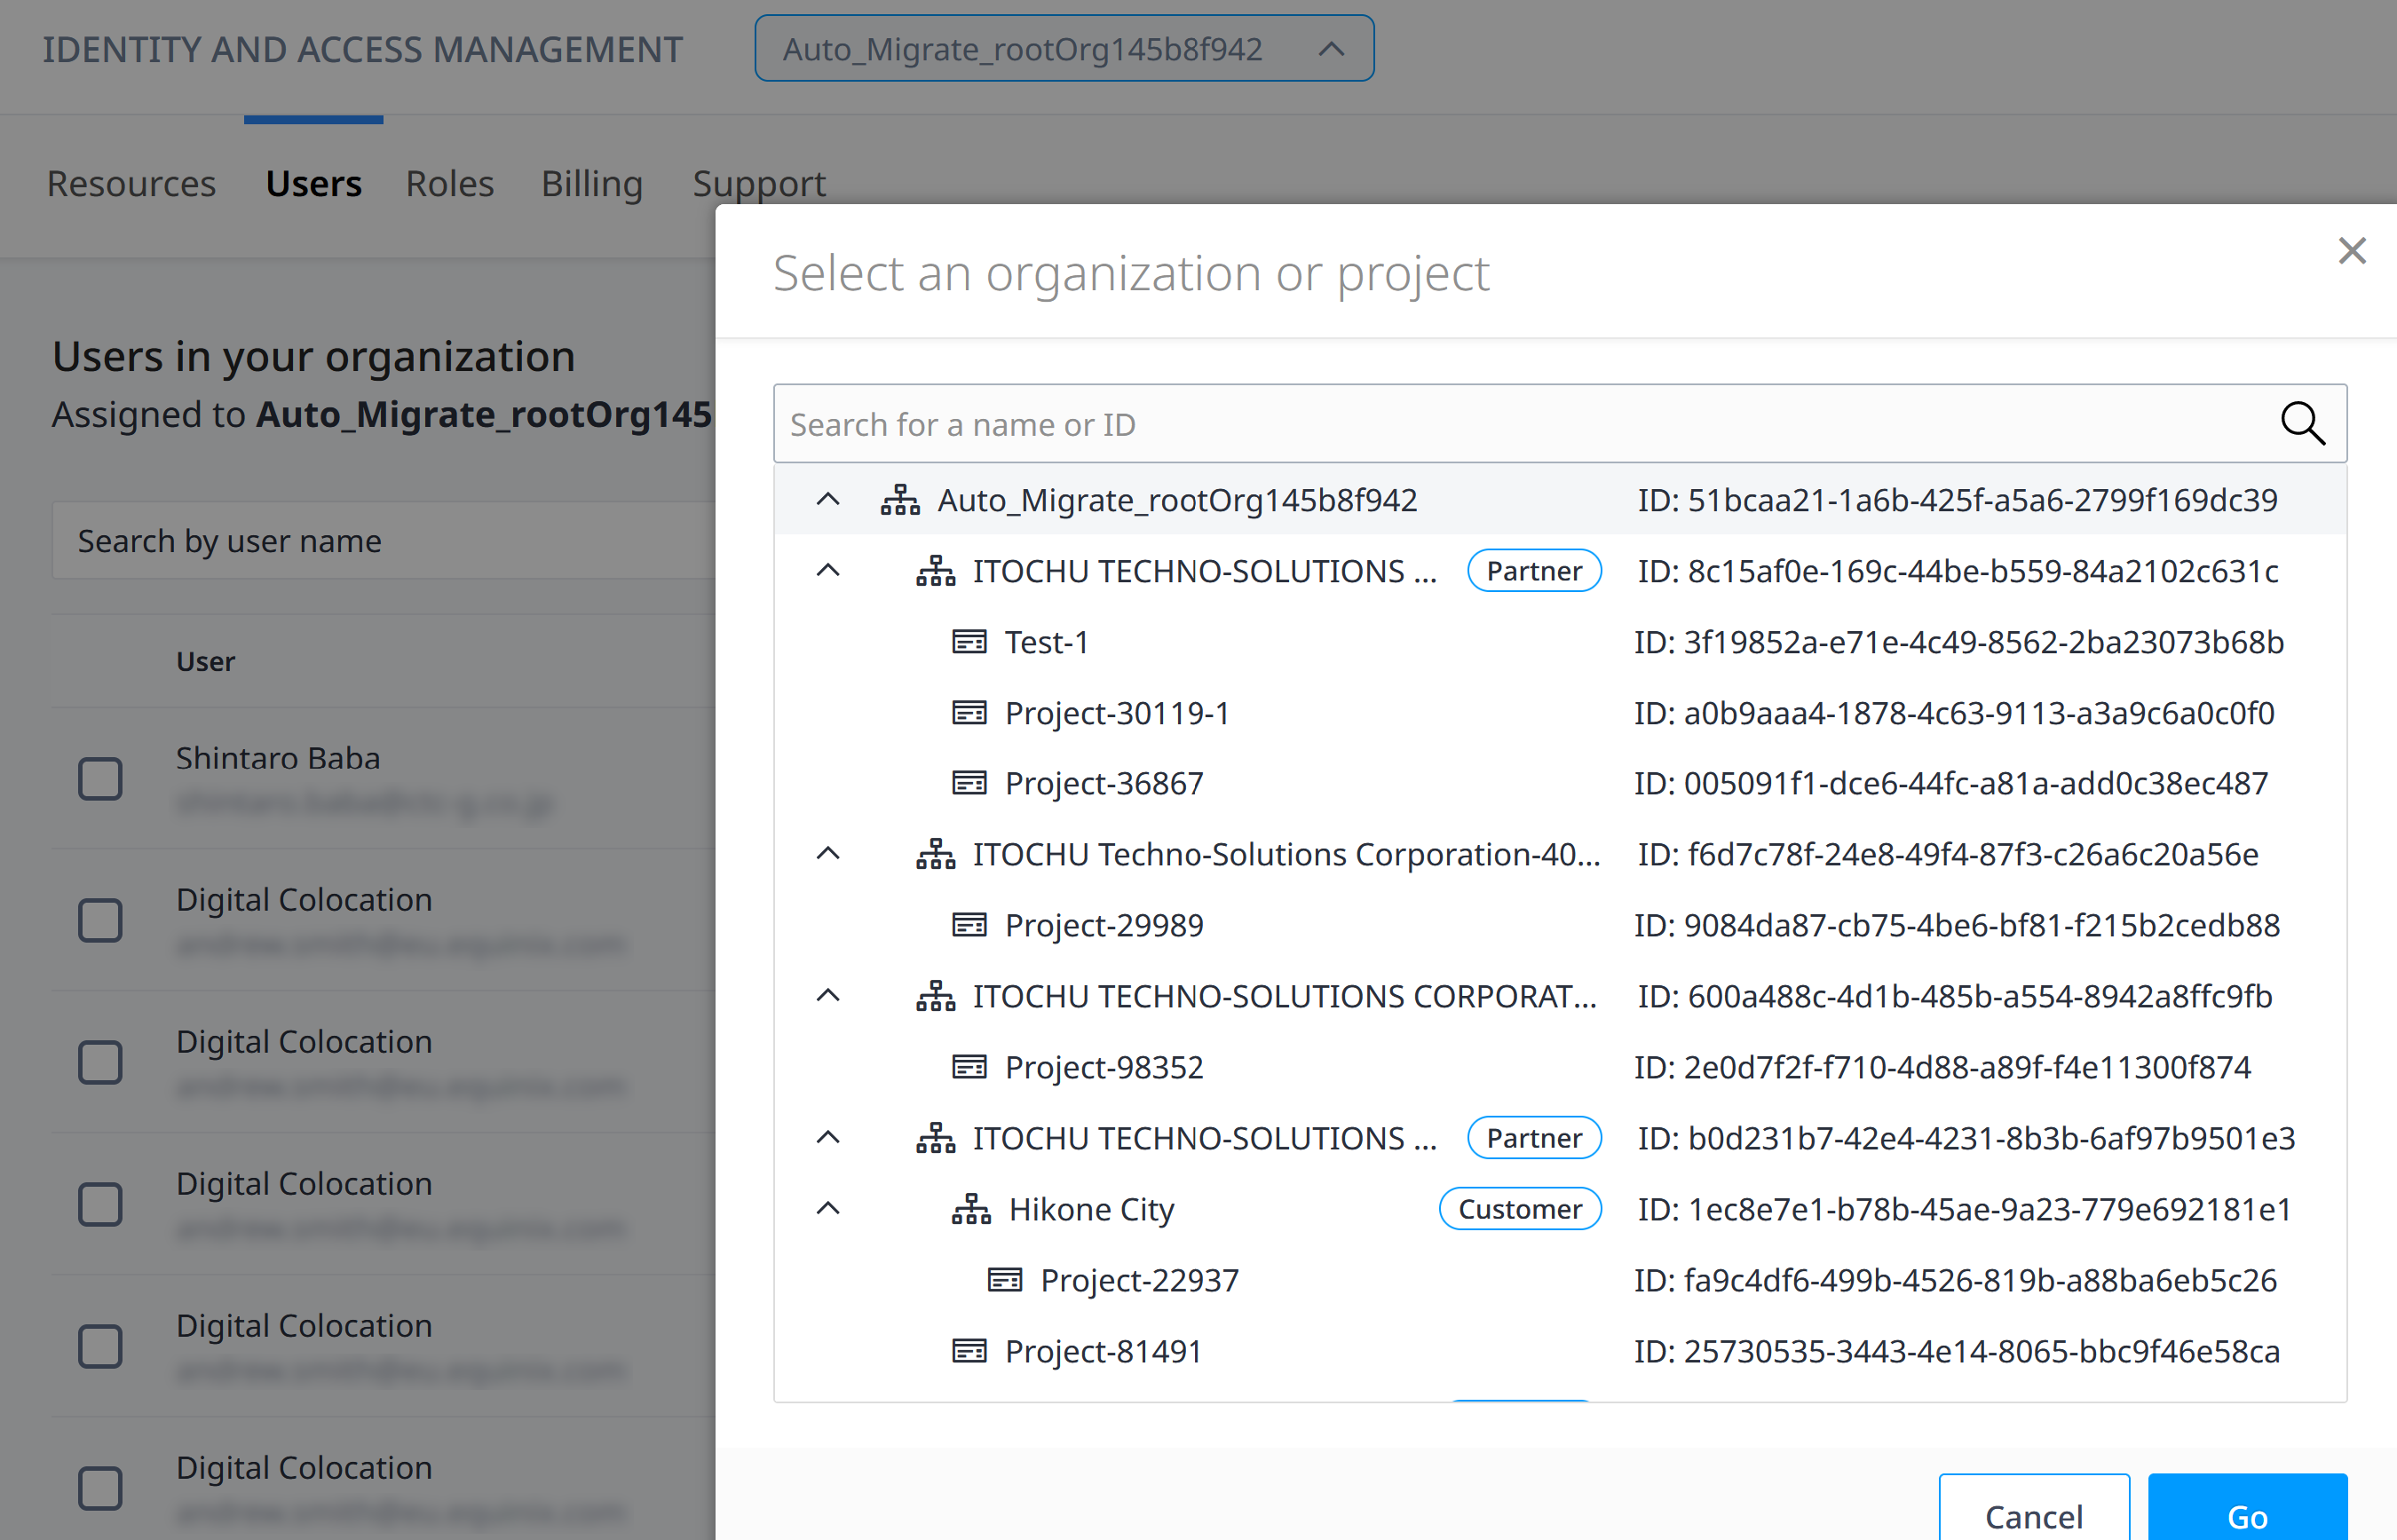Image resolution: width=2397 pixels, height=1540 pixels.
Task: Click Partner badge on ITOCHU row ID 8c15af0e
Action: (x=1534, y=571)
